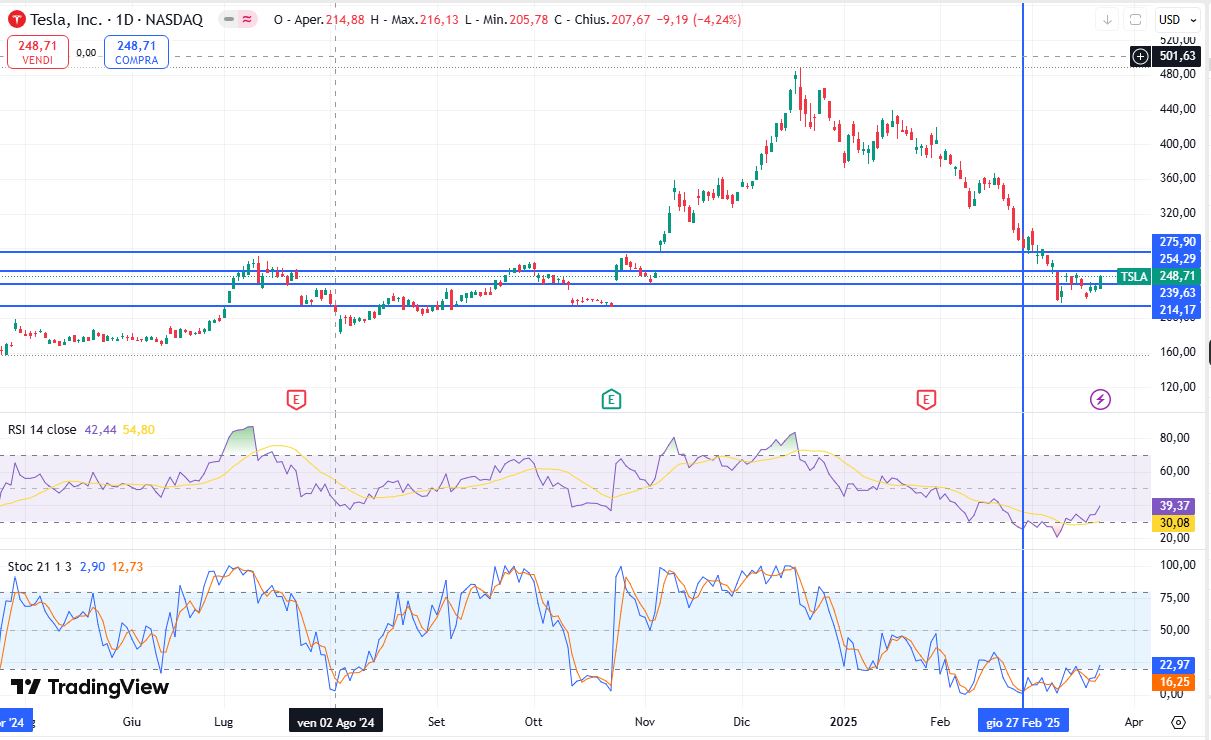Click the 1D interval in chart title
This screenshot has height=740, width=1211.
click(x=125, y=19)
